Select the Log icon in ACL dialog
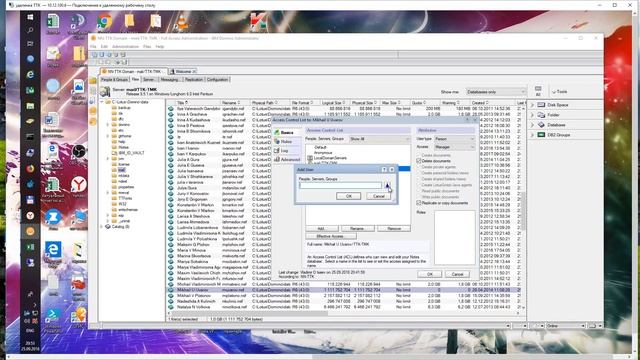640x360 pixels. pos(277,151)
